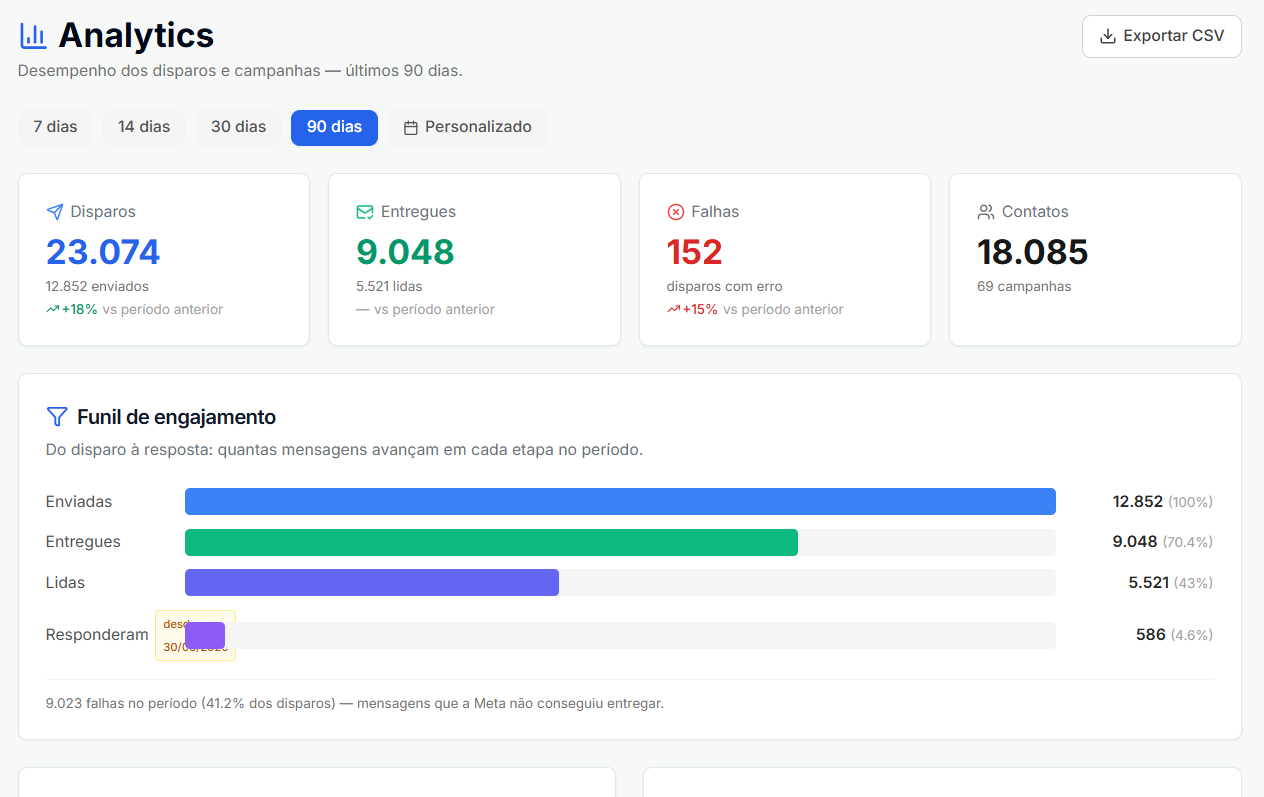Click the purple Responderam funnel bar
Screen dimensions: 1264x797
[205, 635]
